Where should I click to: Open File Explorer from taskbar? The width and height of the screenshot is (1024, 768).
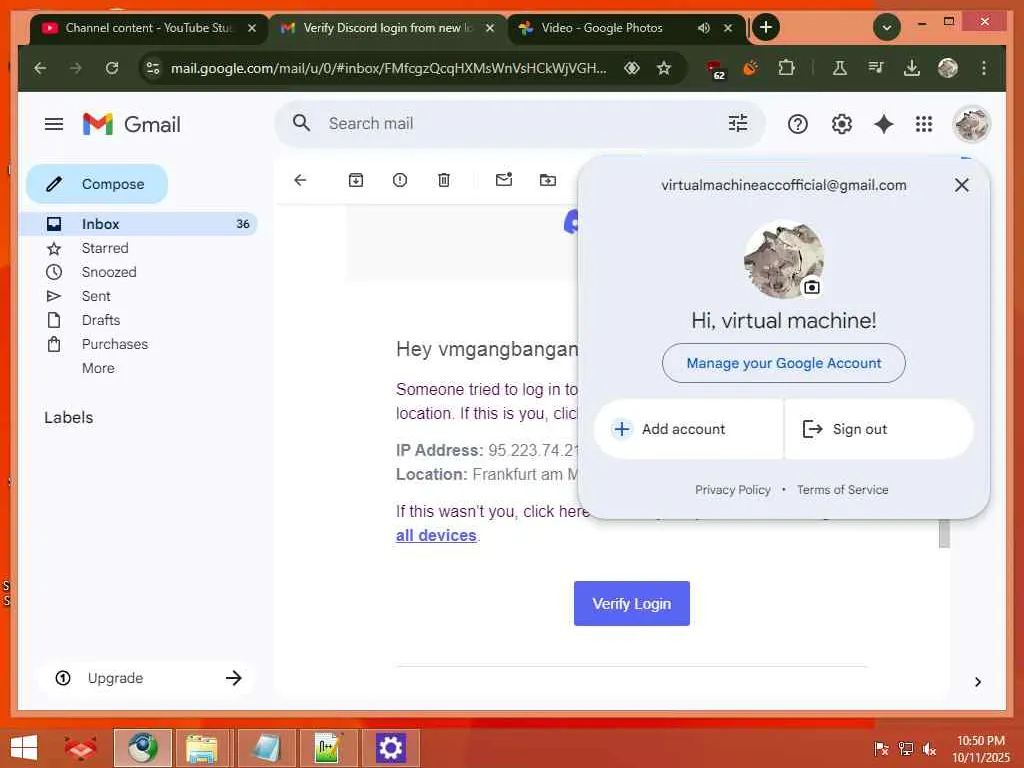202,748
